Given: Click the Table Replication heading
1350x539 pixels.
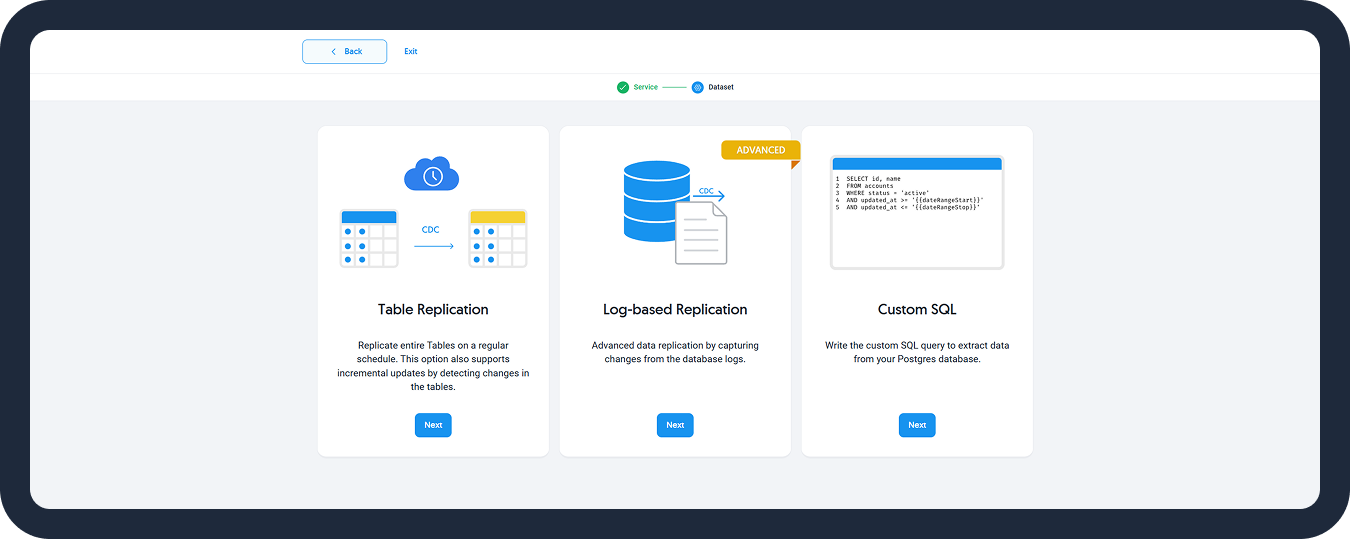Looking at the screenshot, I should pyautogui.click(x=433, y=309).
